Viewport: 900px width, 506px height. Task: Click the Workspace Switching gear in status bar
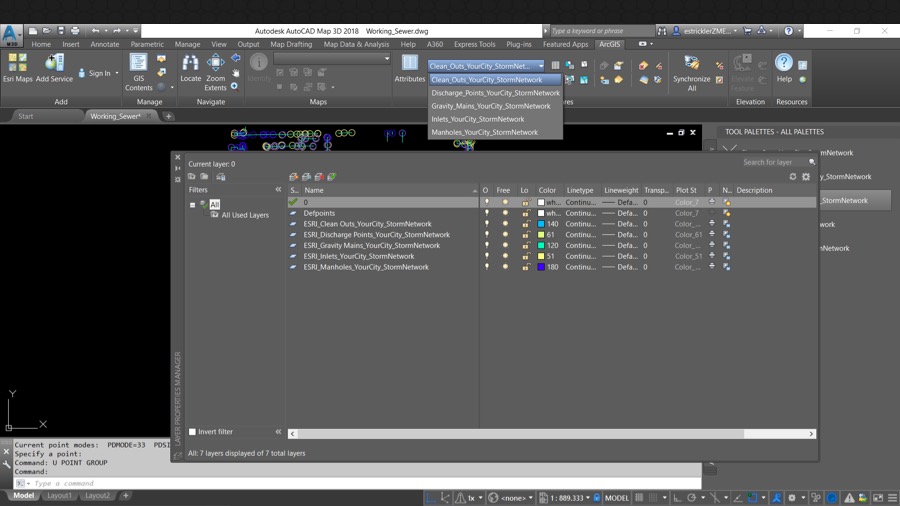point(792,497)
